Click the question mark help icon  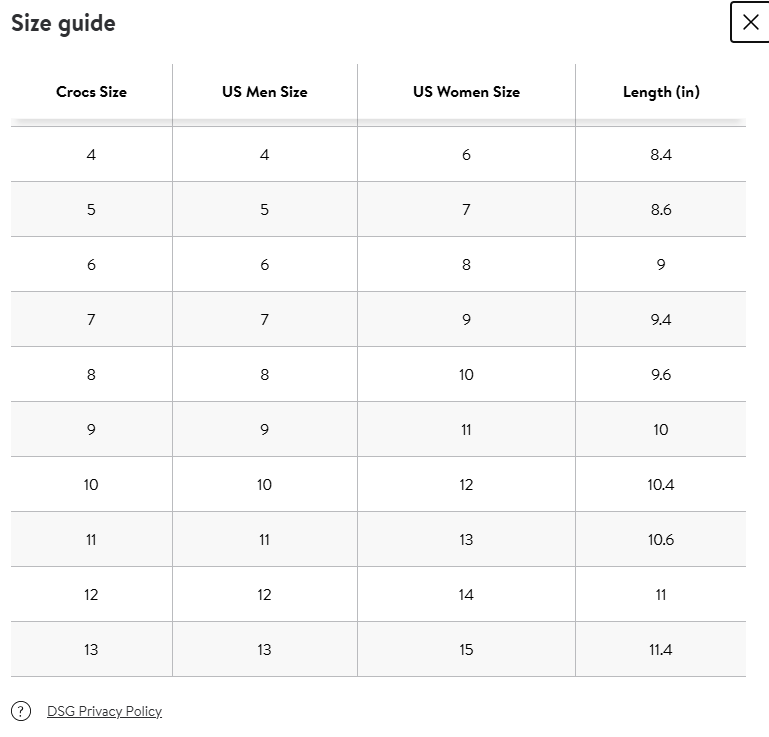(x=21, y=711)
